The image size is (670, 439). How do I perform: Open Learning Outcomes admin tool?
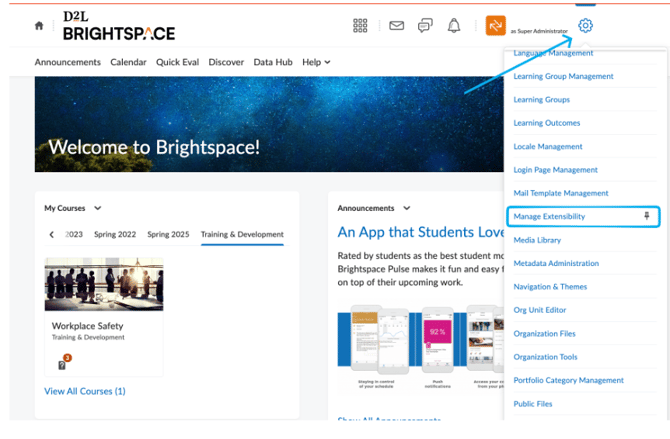(547, 123)
